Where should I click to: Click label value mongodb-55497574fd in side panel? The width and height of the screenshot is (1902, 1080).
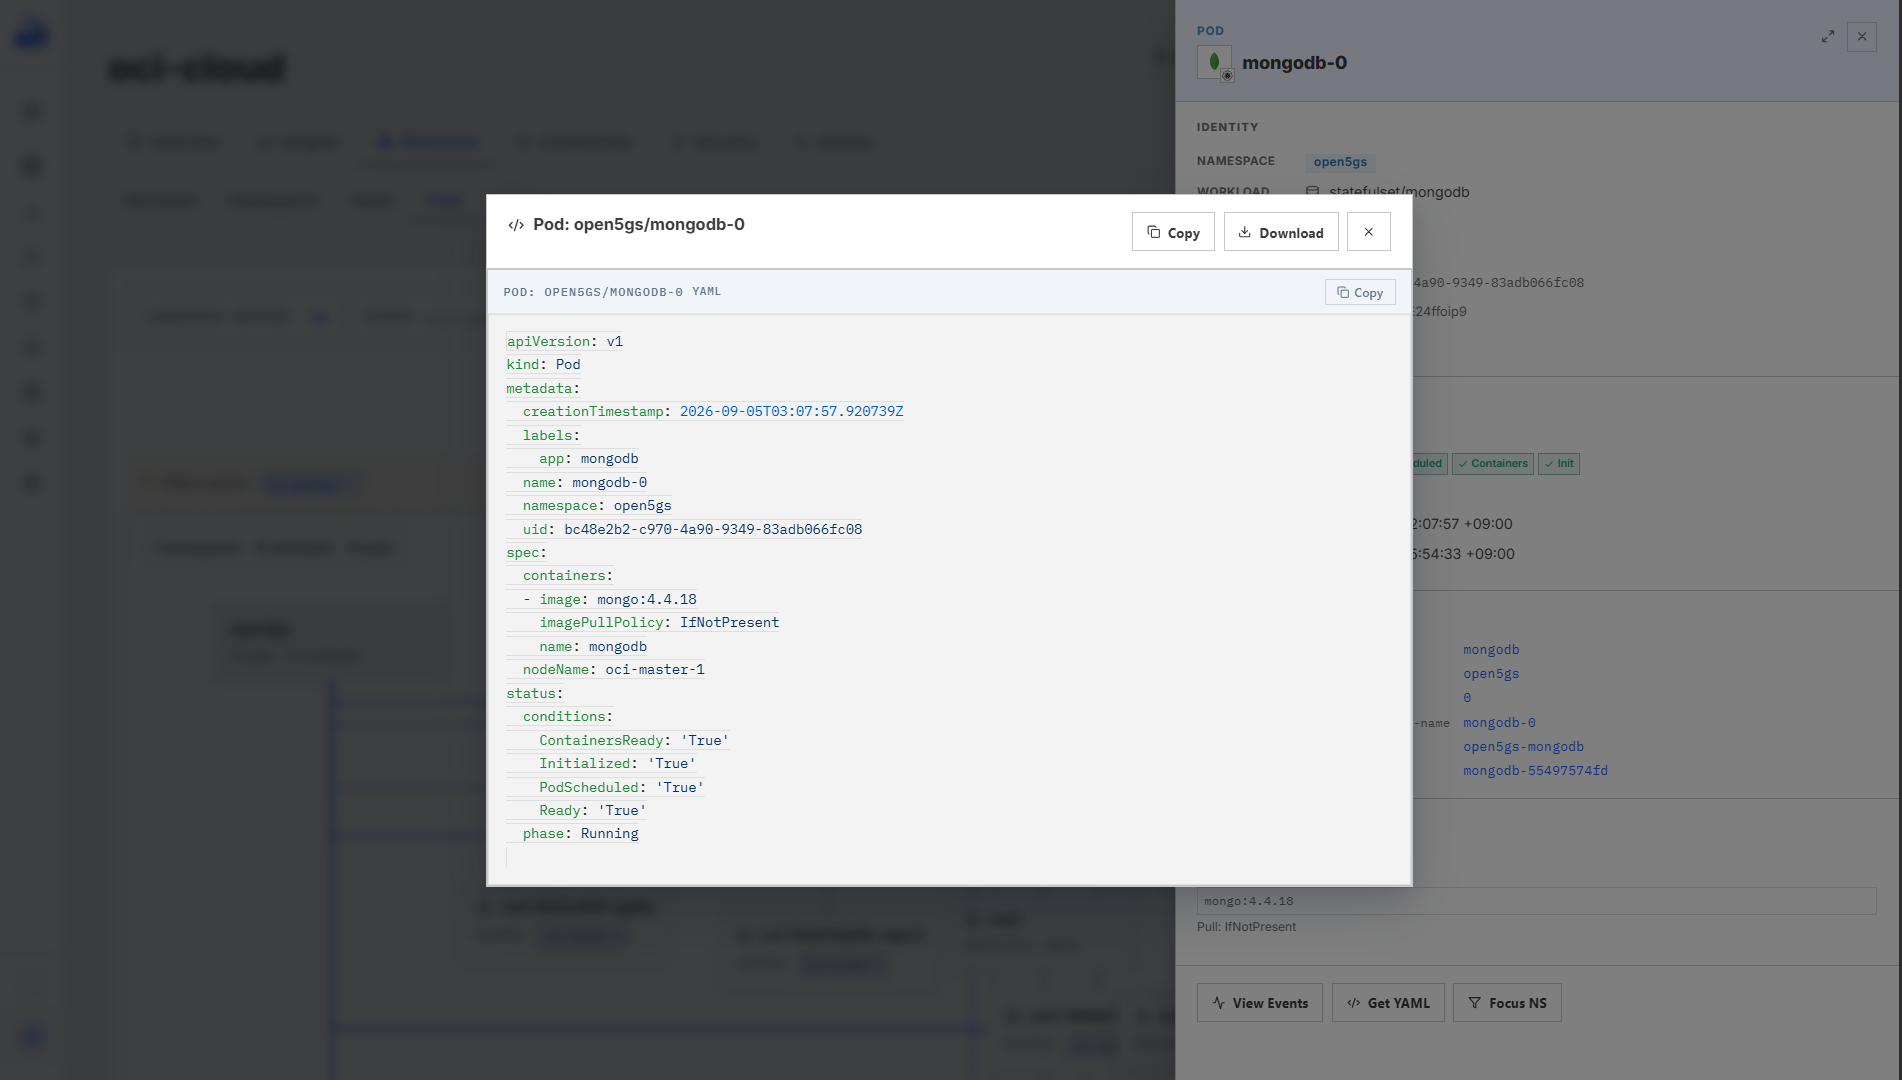click(1535, 771)
